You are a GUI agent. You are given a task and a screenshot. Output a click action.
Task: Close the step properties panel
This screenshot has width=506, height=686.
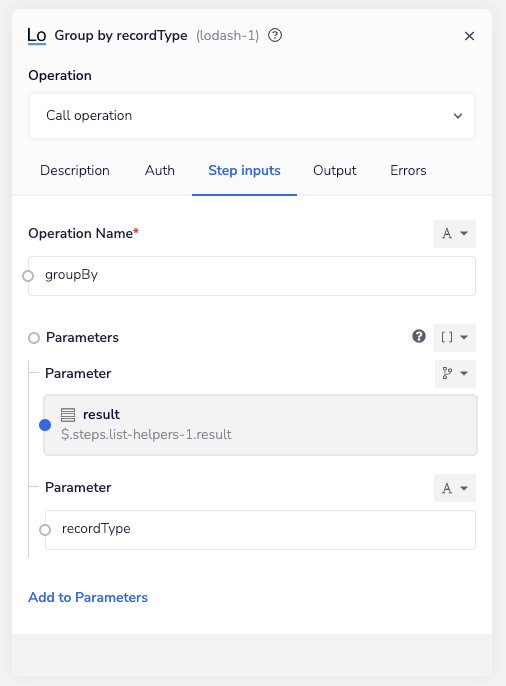tap(469, 36)
